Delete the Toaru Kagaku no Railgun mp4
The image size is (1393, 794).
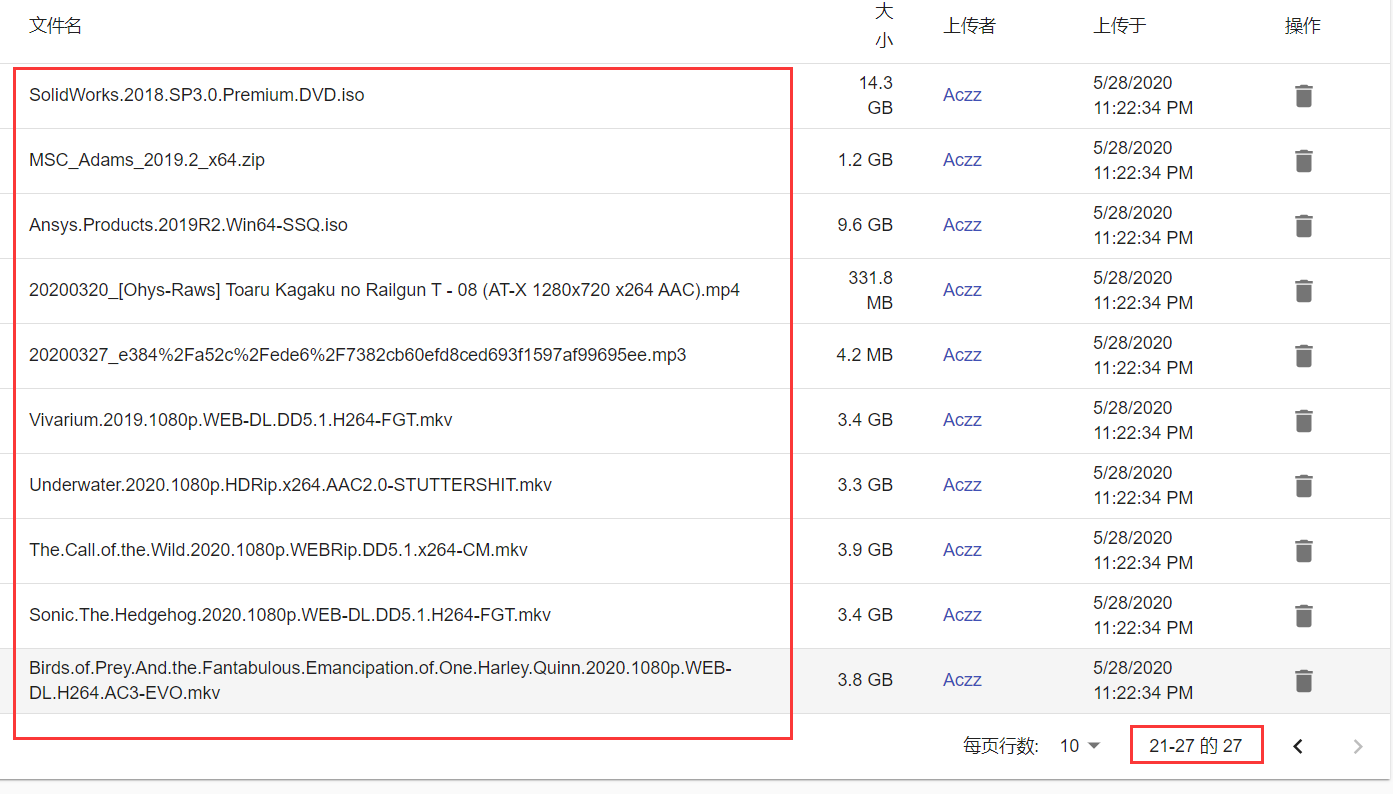click(x=1303, y=290)
